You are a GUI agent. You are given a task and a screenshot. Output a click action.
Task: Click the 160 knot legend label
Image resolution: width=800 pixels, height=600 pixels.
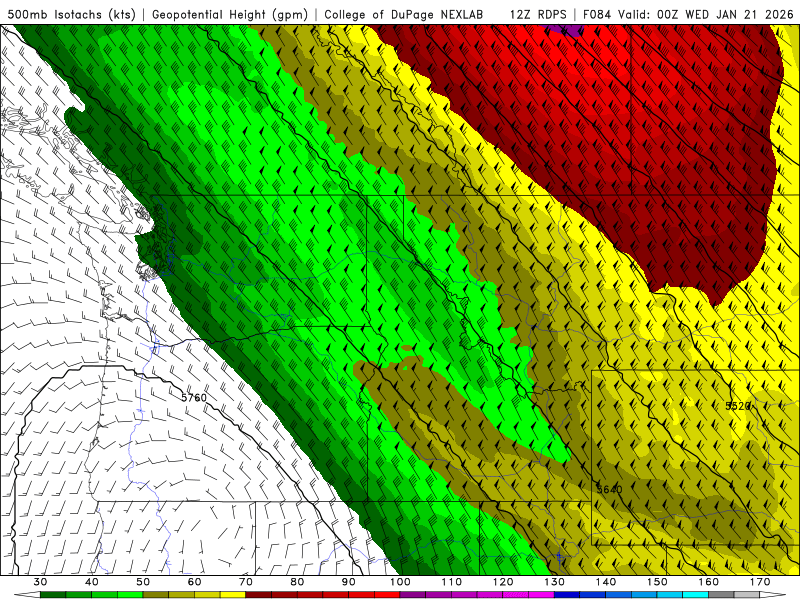click(x=709, y=582)
